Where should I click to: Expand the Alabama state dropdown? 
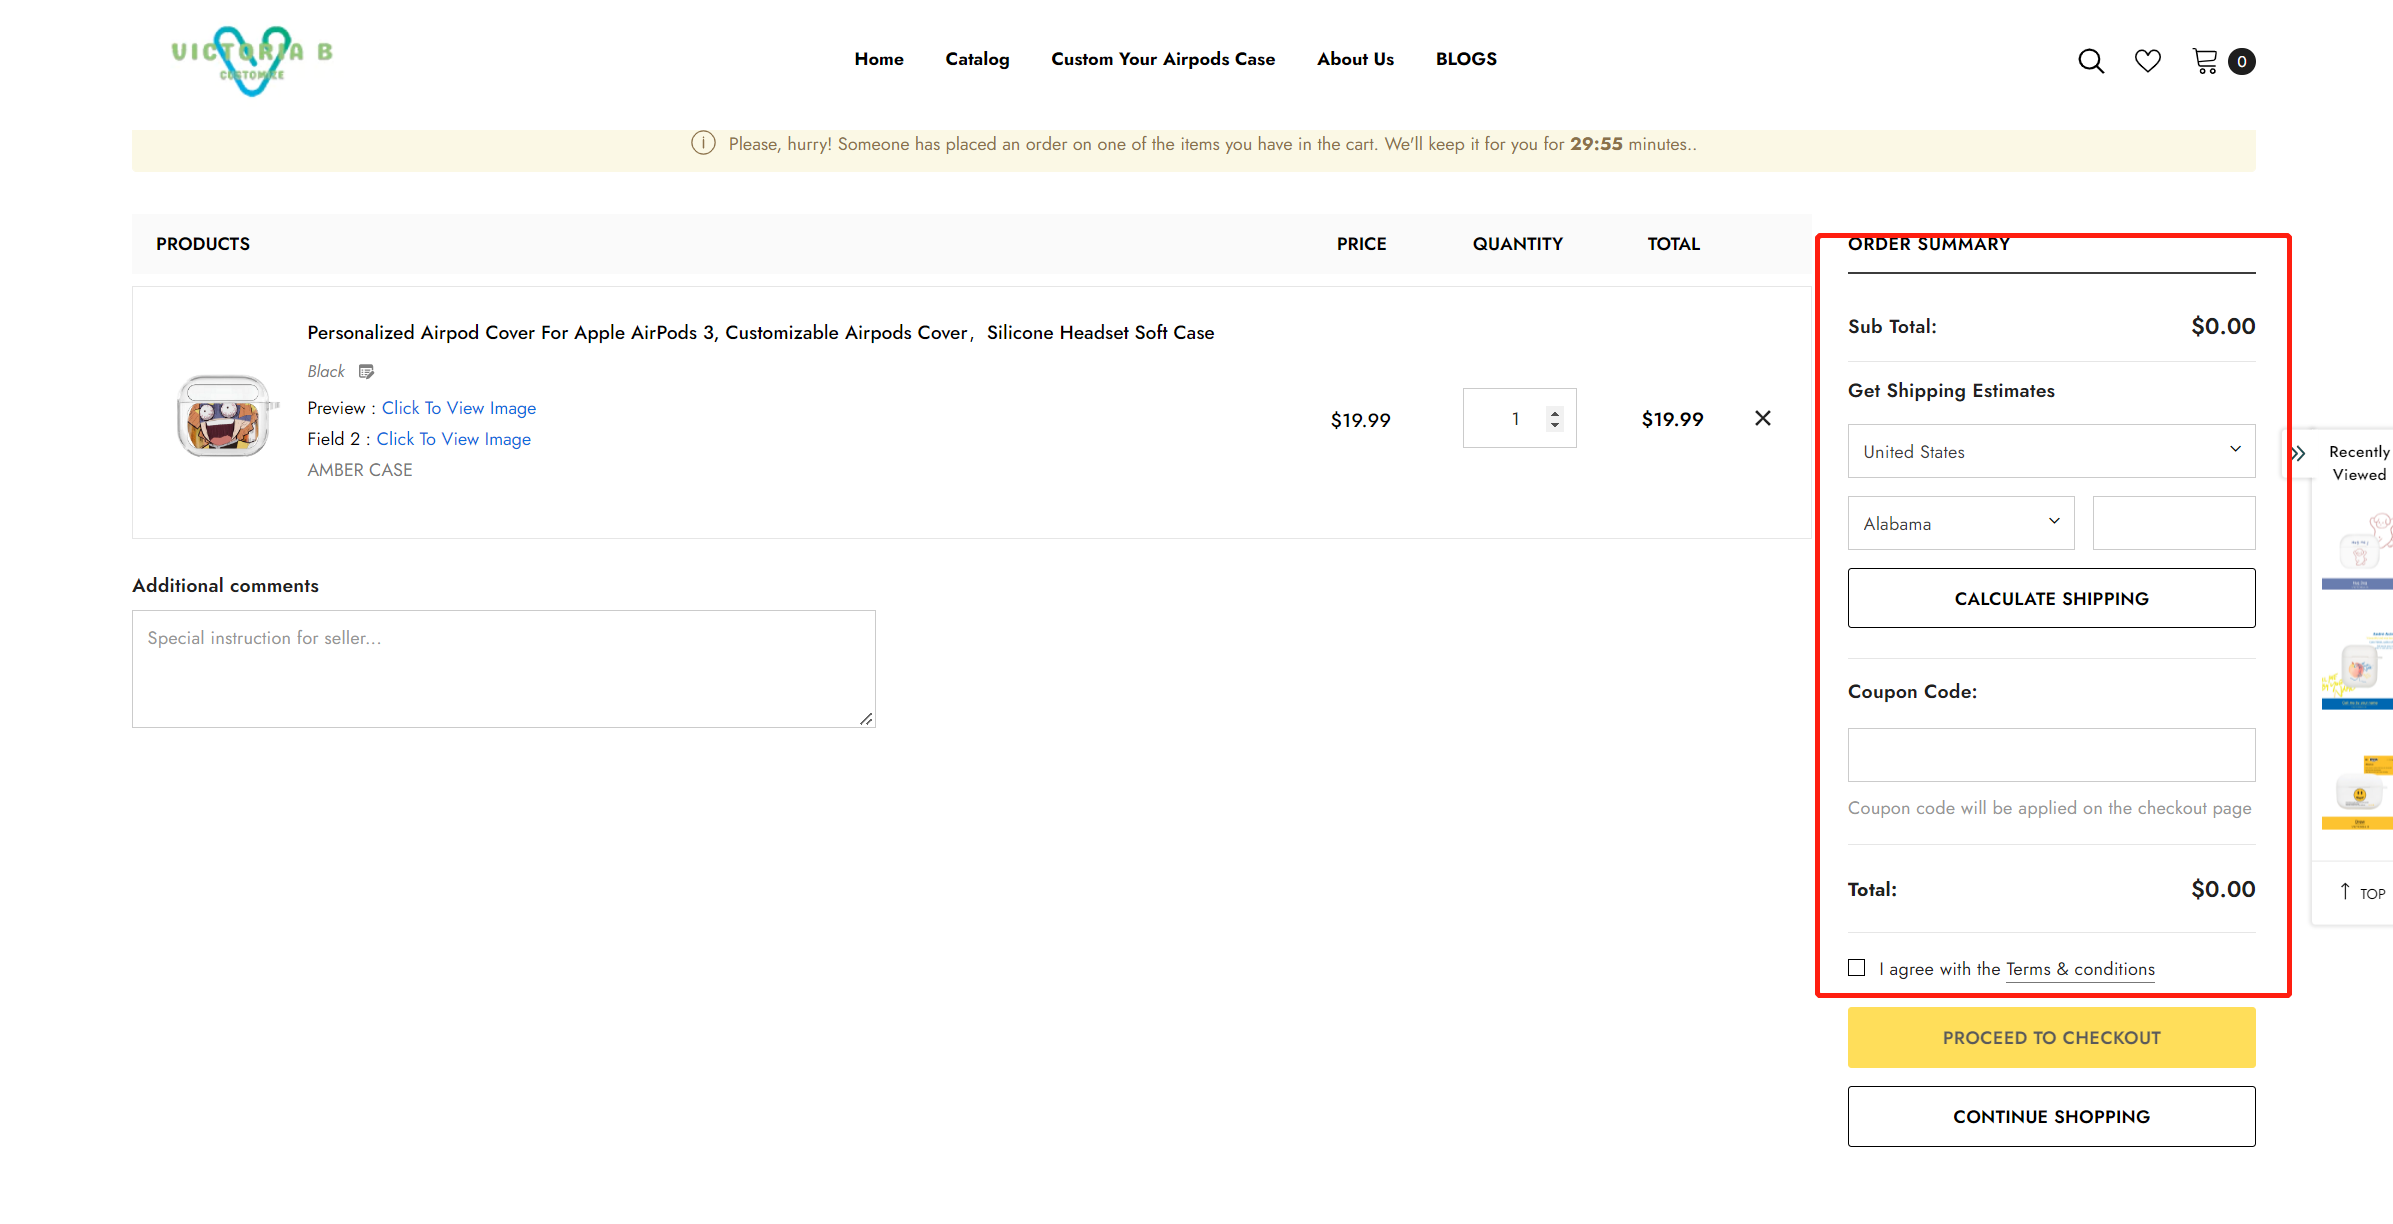coord(1960,523)
